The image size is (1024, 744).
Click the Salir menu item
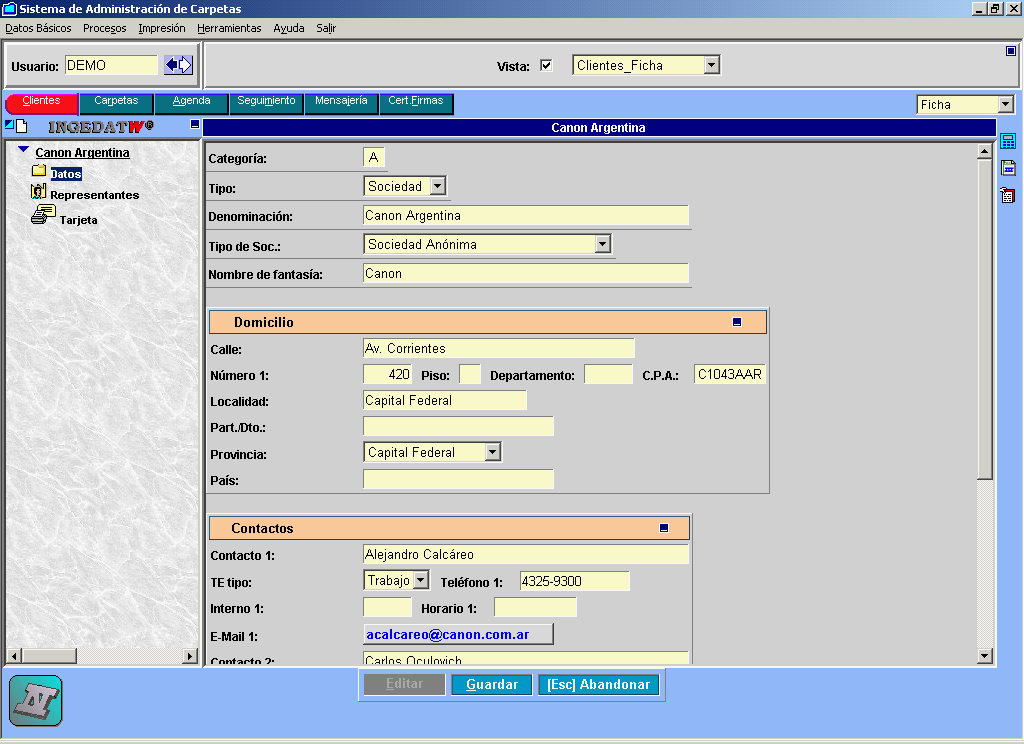tap(326, 28)
